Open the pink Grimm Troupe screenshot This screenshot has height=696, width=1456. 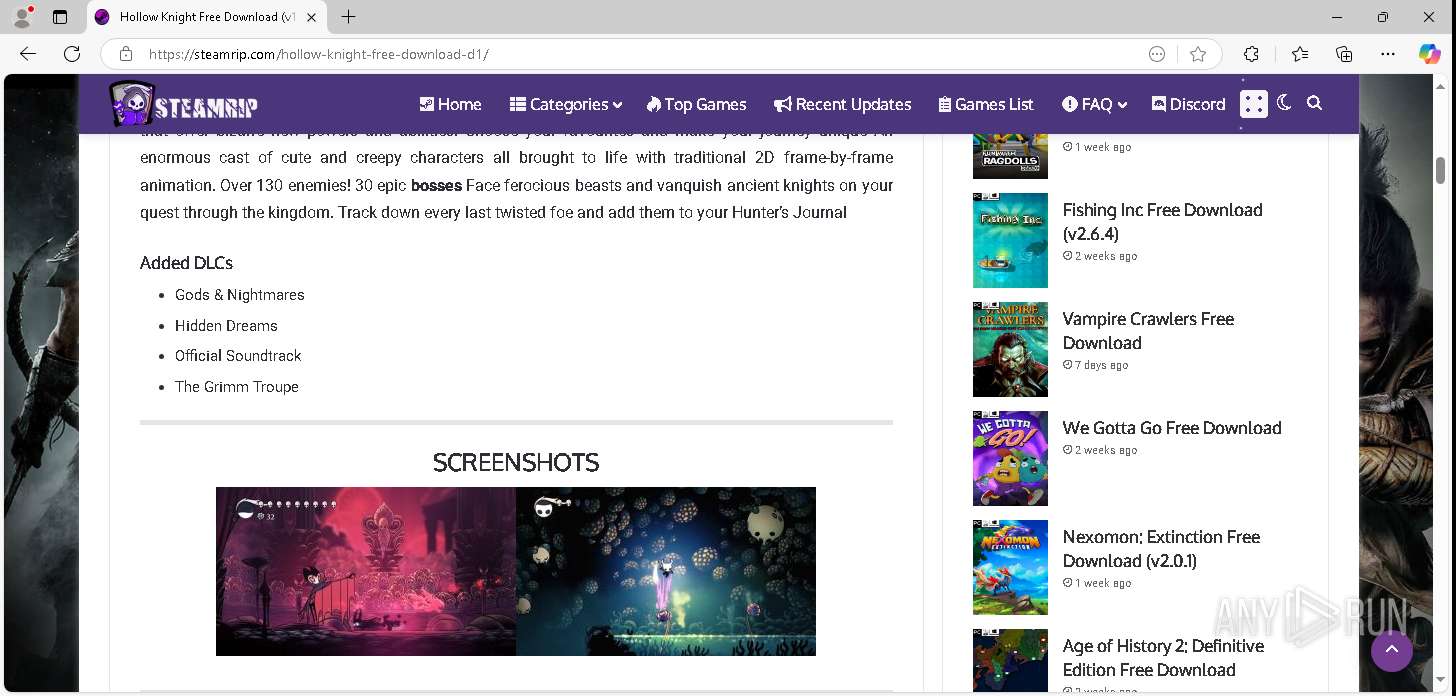[366, 571]
